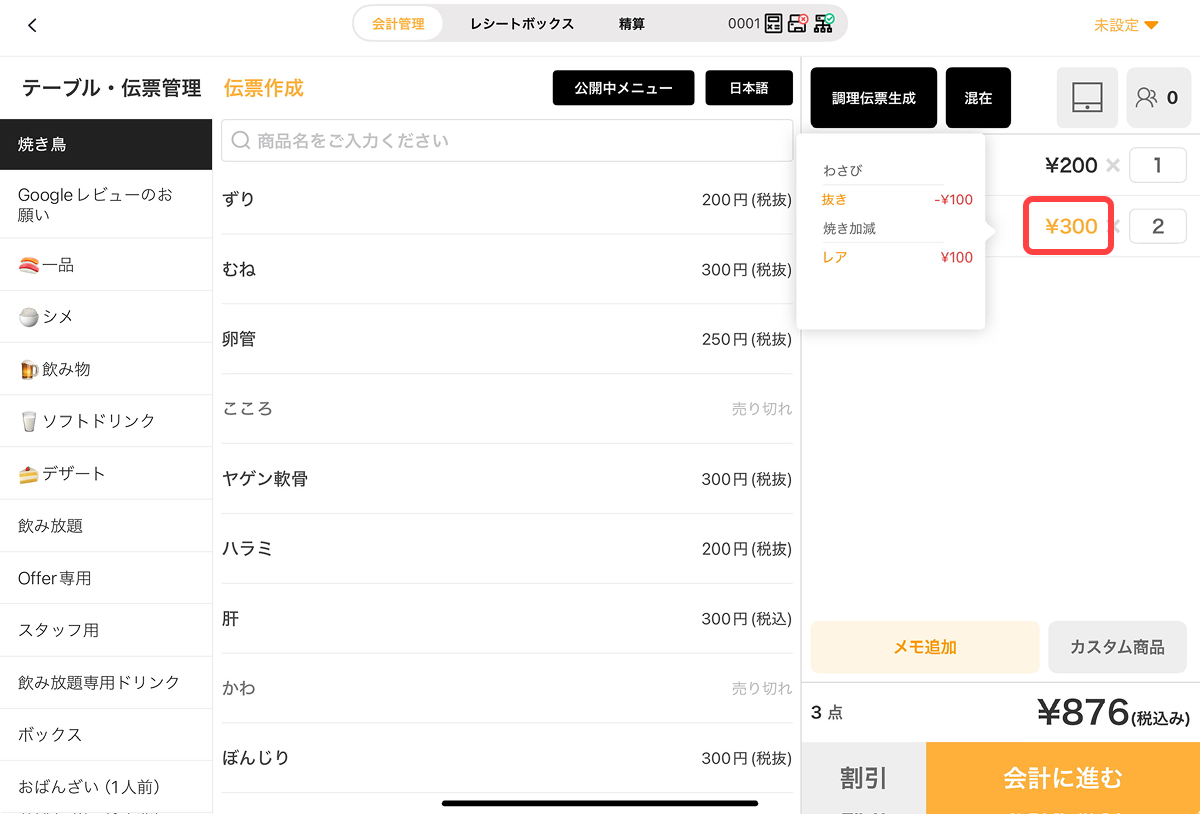Add ぼんじり to the order
Viewport: 1200px width, 814px height.
(507, 758)
